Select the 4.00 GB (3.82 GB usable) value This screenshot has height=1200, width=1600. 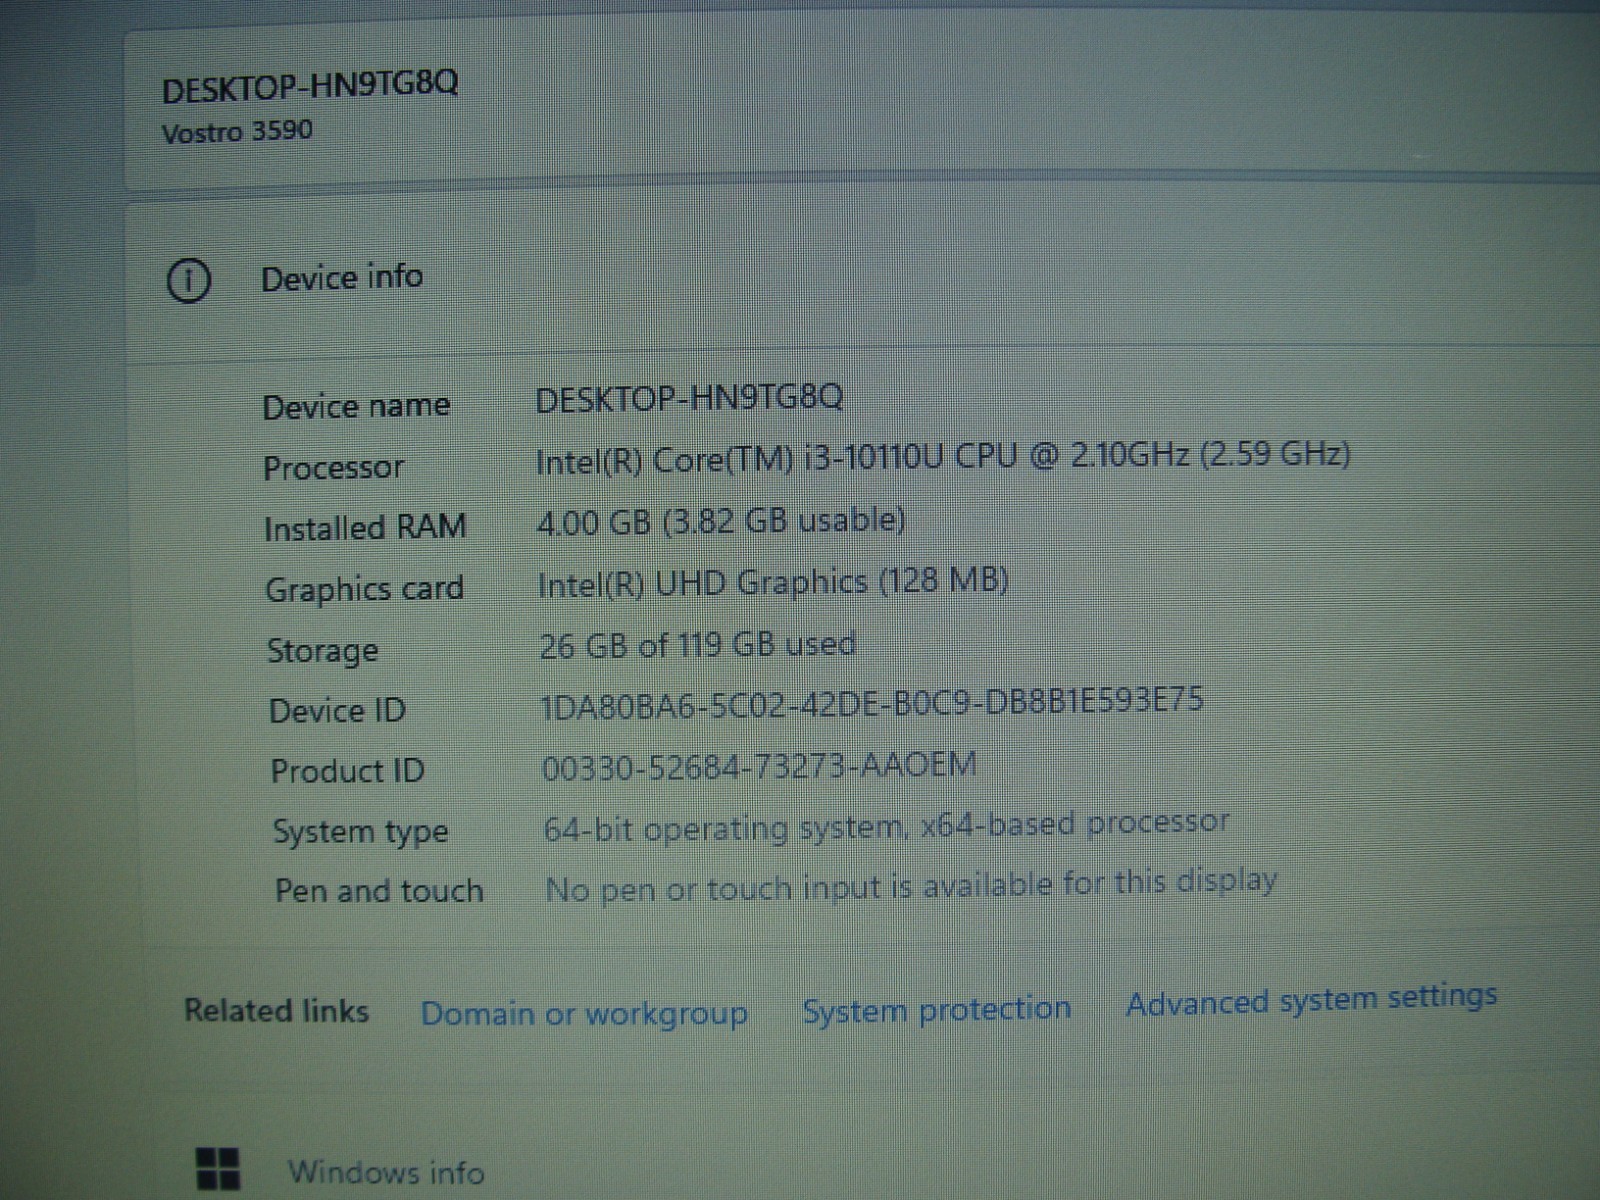[721, 521]
